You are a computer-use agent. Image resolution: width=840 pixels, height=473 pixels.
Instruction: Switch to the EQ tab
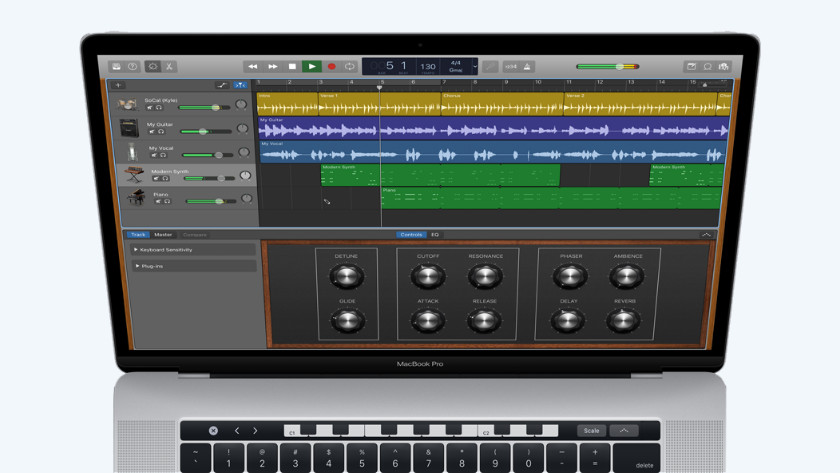pyautogui.click(x=435, y=234)
